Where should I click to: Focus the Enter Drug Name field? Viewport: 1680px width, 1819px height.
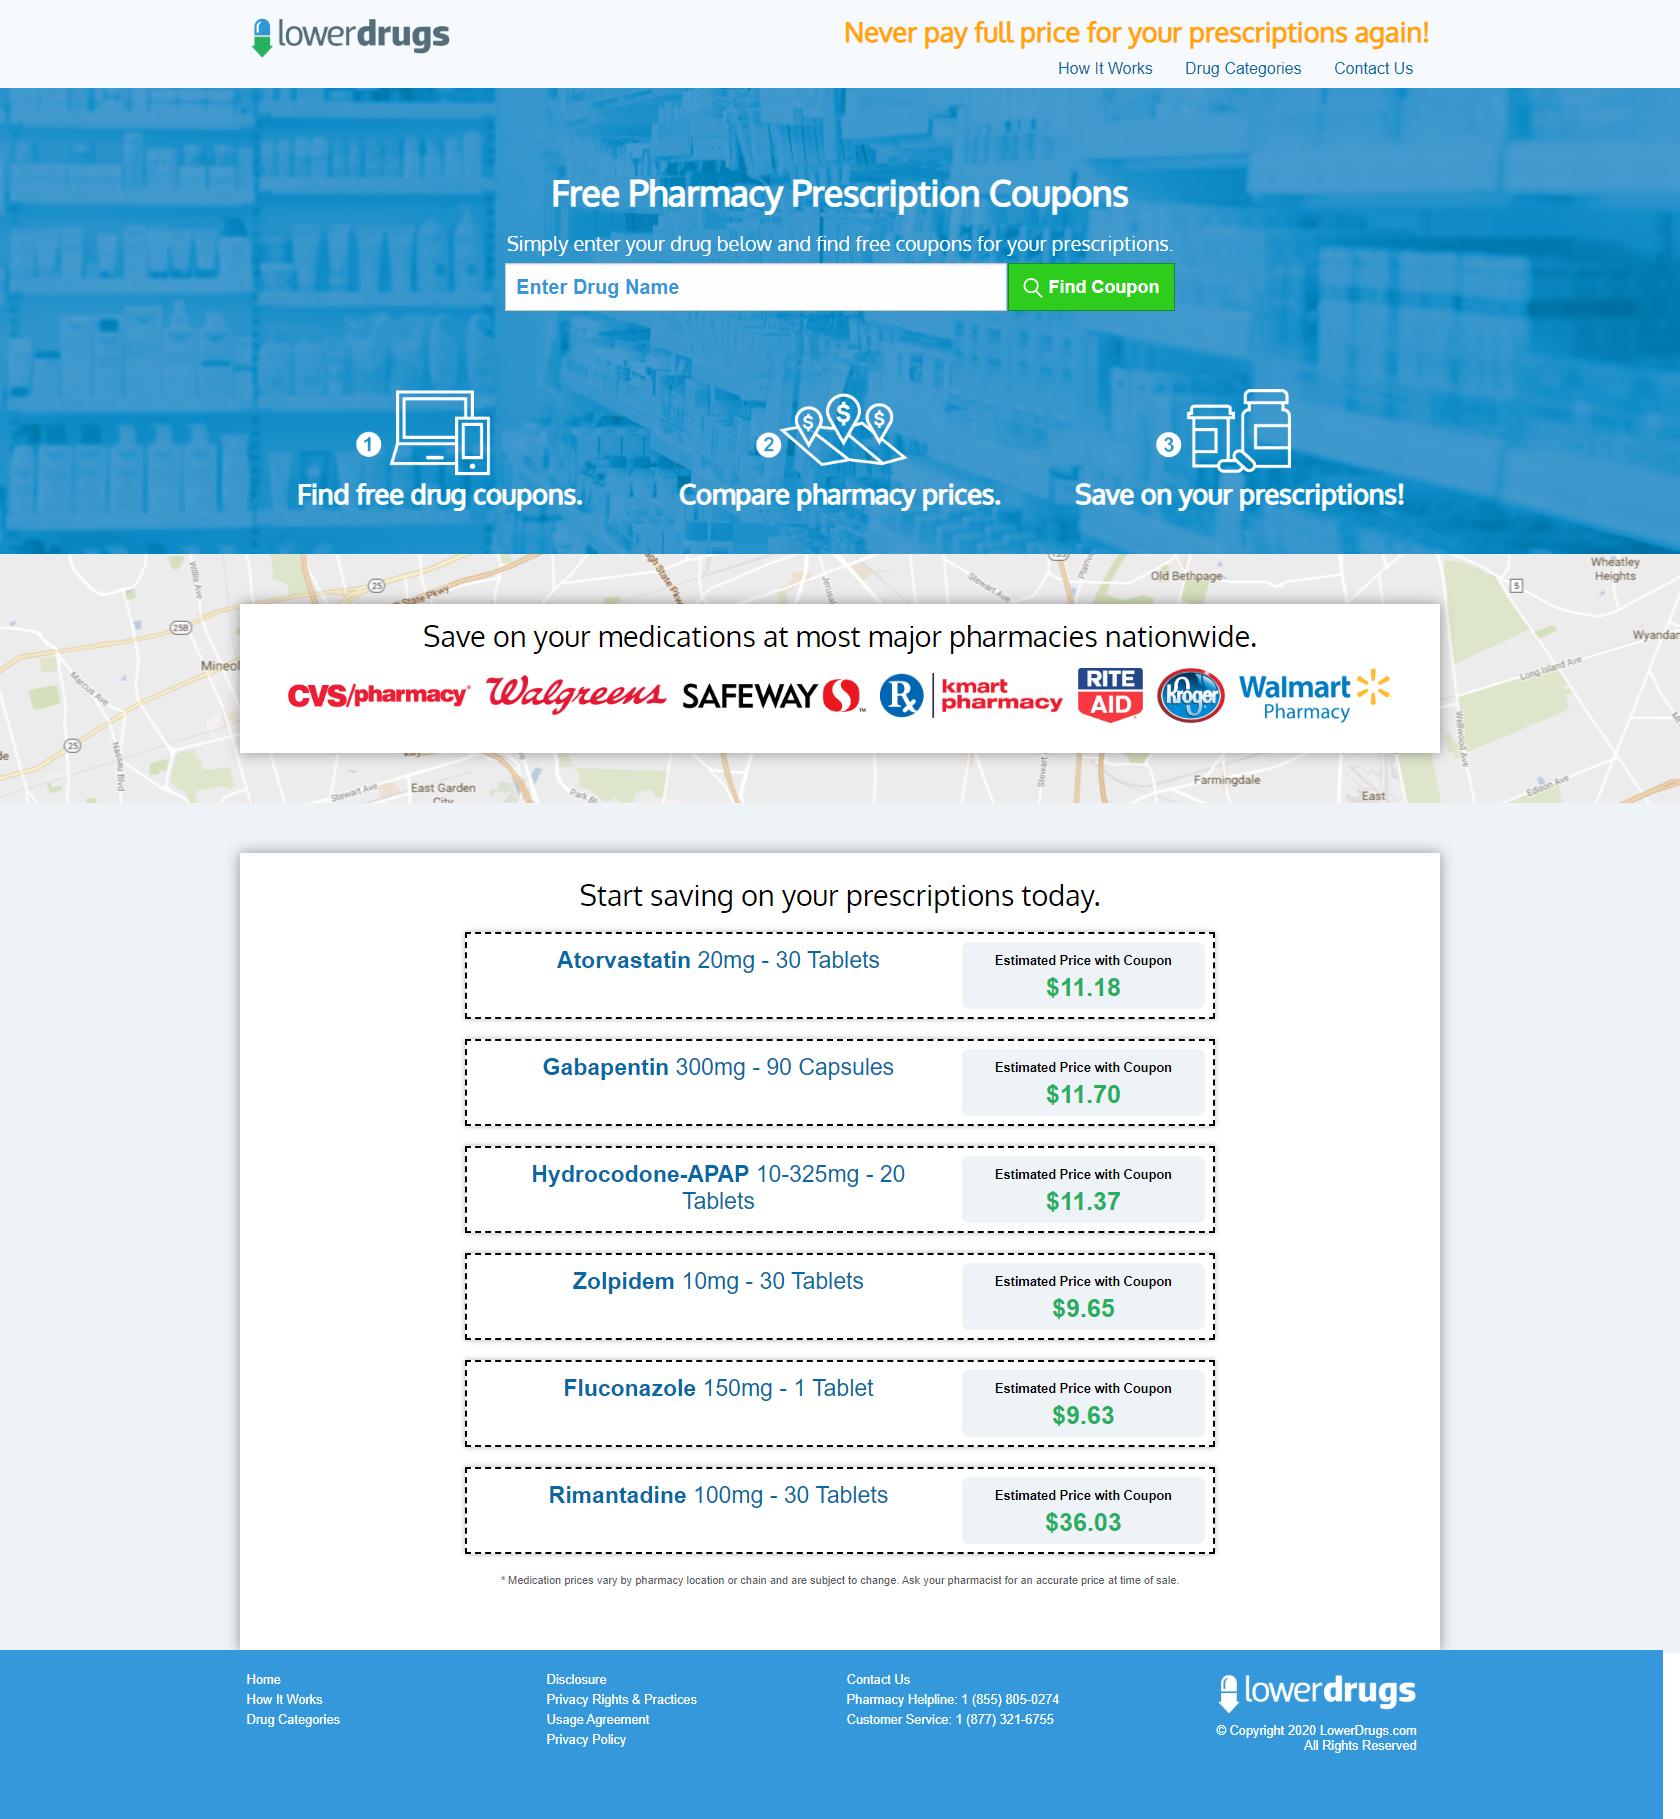coord(755,287)
